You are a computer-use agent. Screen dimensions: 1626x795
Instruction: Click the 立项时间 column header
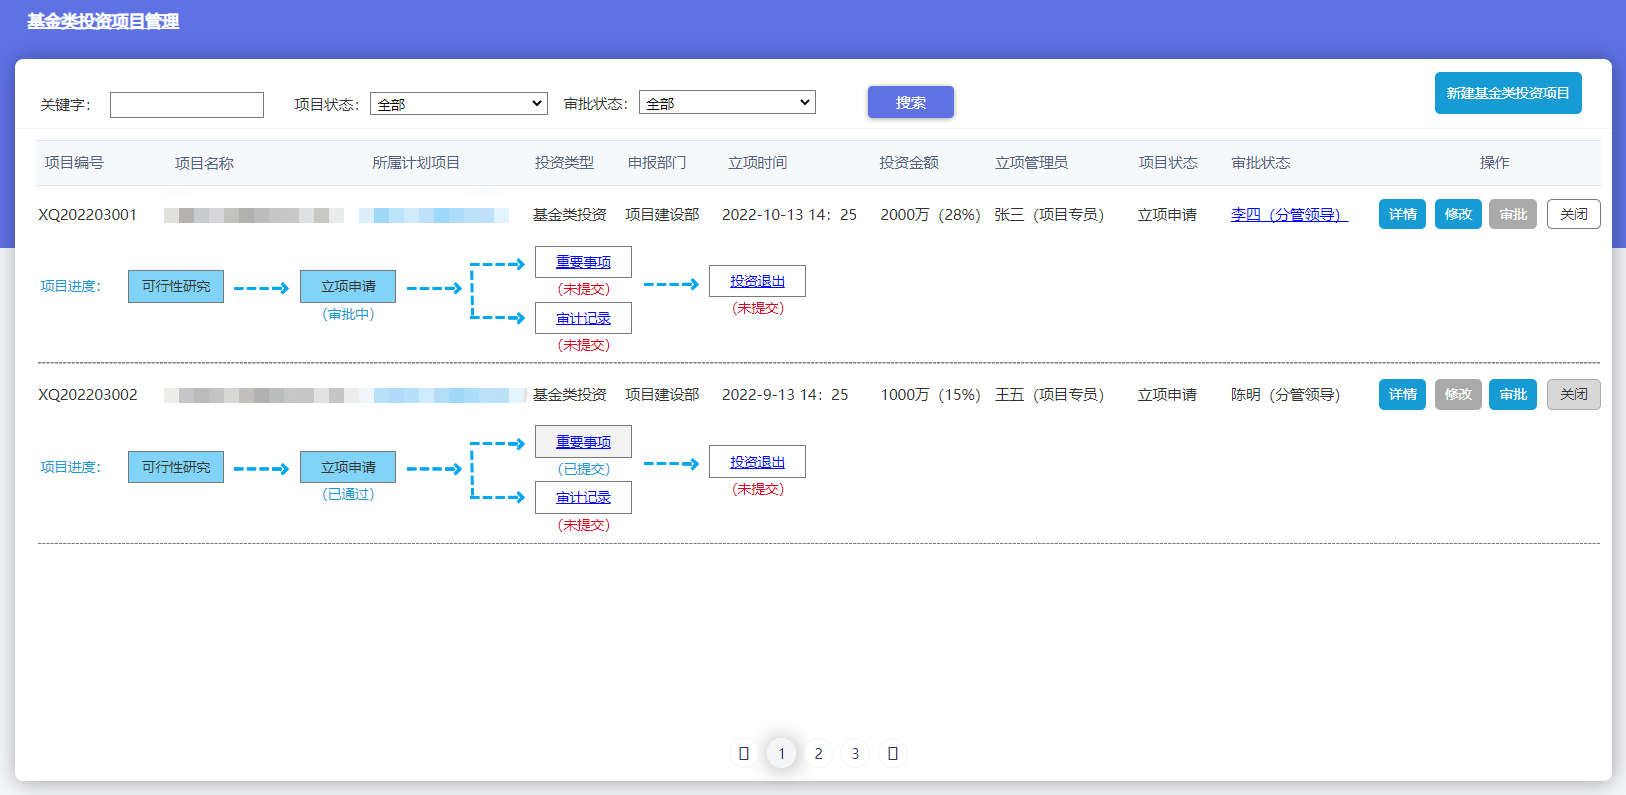coord(757,162)
